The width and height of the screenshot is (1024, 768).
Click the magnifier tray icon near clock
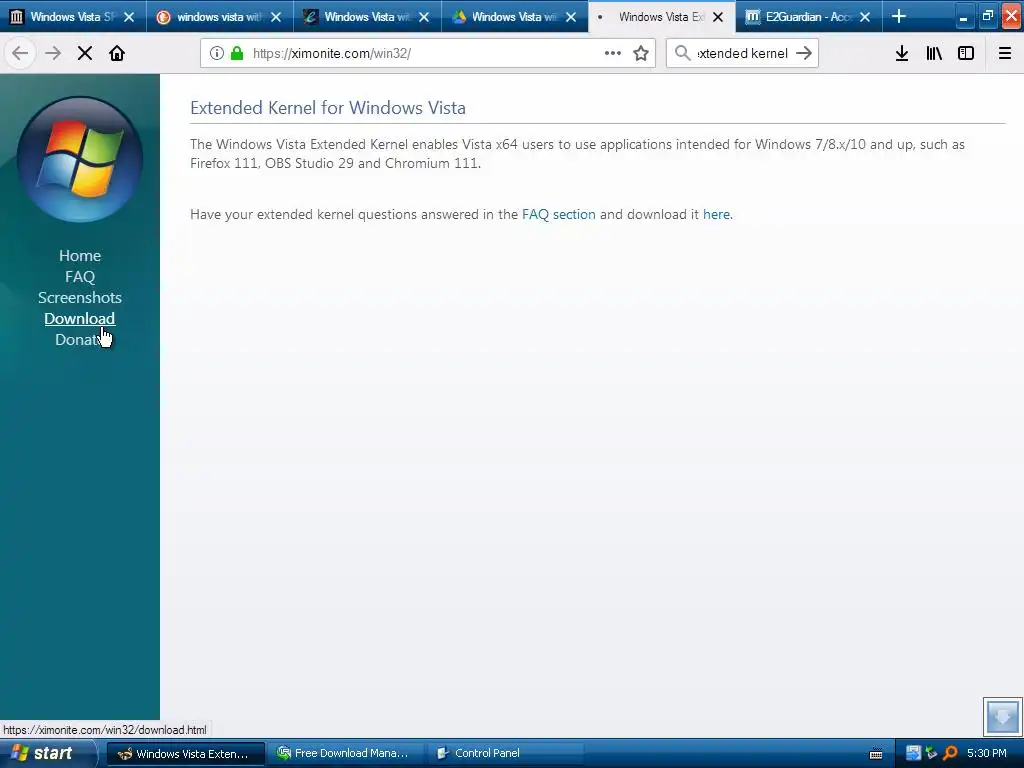pyautogui.click(x=950, y=753)
